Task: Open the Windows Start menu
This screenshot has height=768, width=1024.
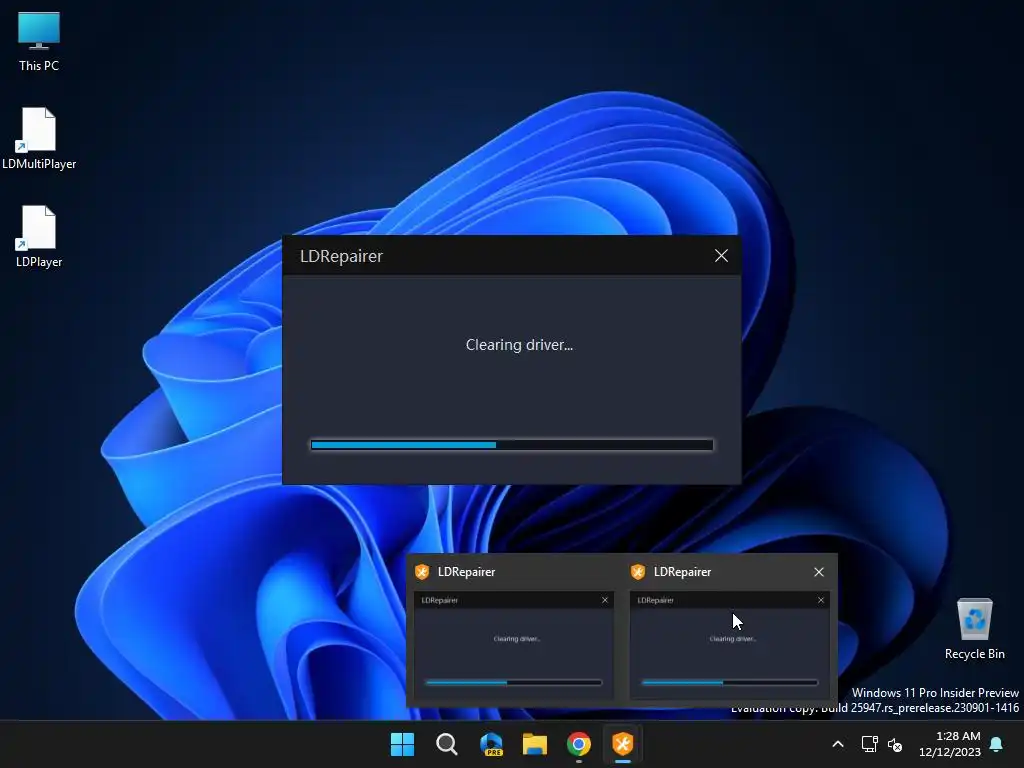Action: pos(402,744)
